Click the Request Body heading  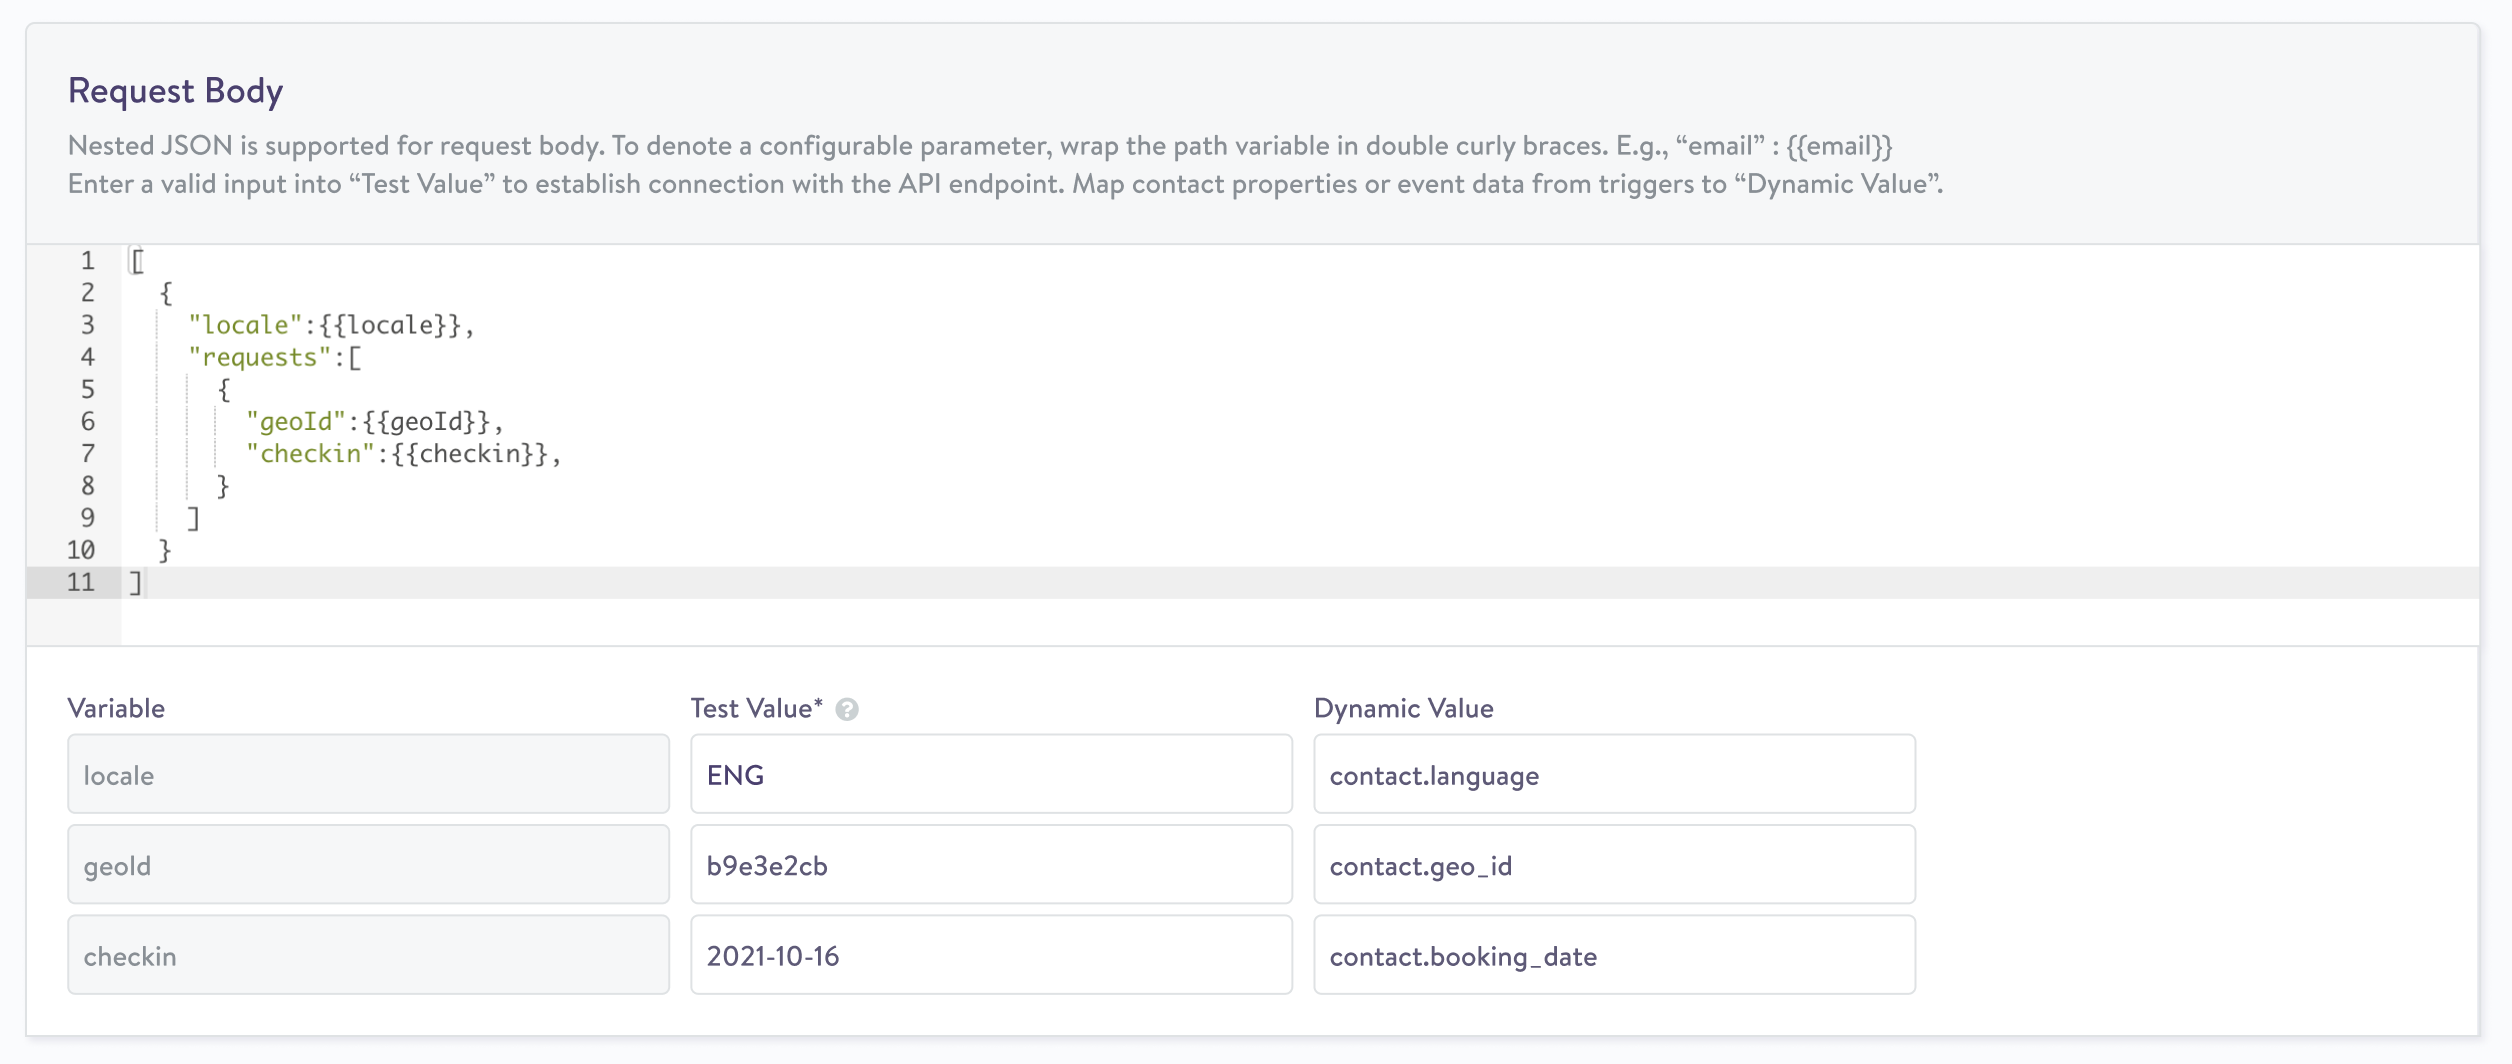pyautogui.click(x=176, y=91)
